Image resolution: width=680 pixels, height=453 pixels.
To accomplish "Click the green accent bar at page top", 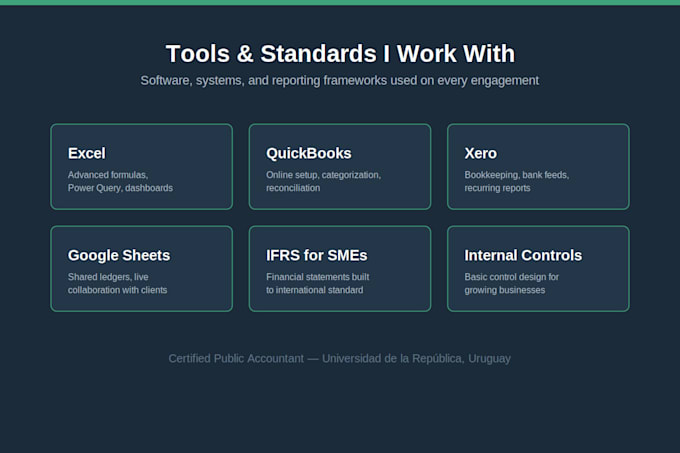I will (x=340, y=3).
